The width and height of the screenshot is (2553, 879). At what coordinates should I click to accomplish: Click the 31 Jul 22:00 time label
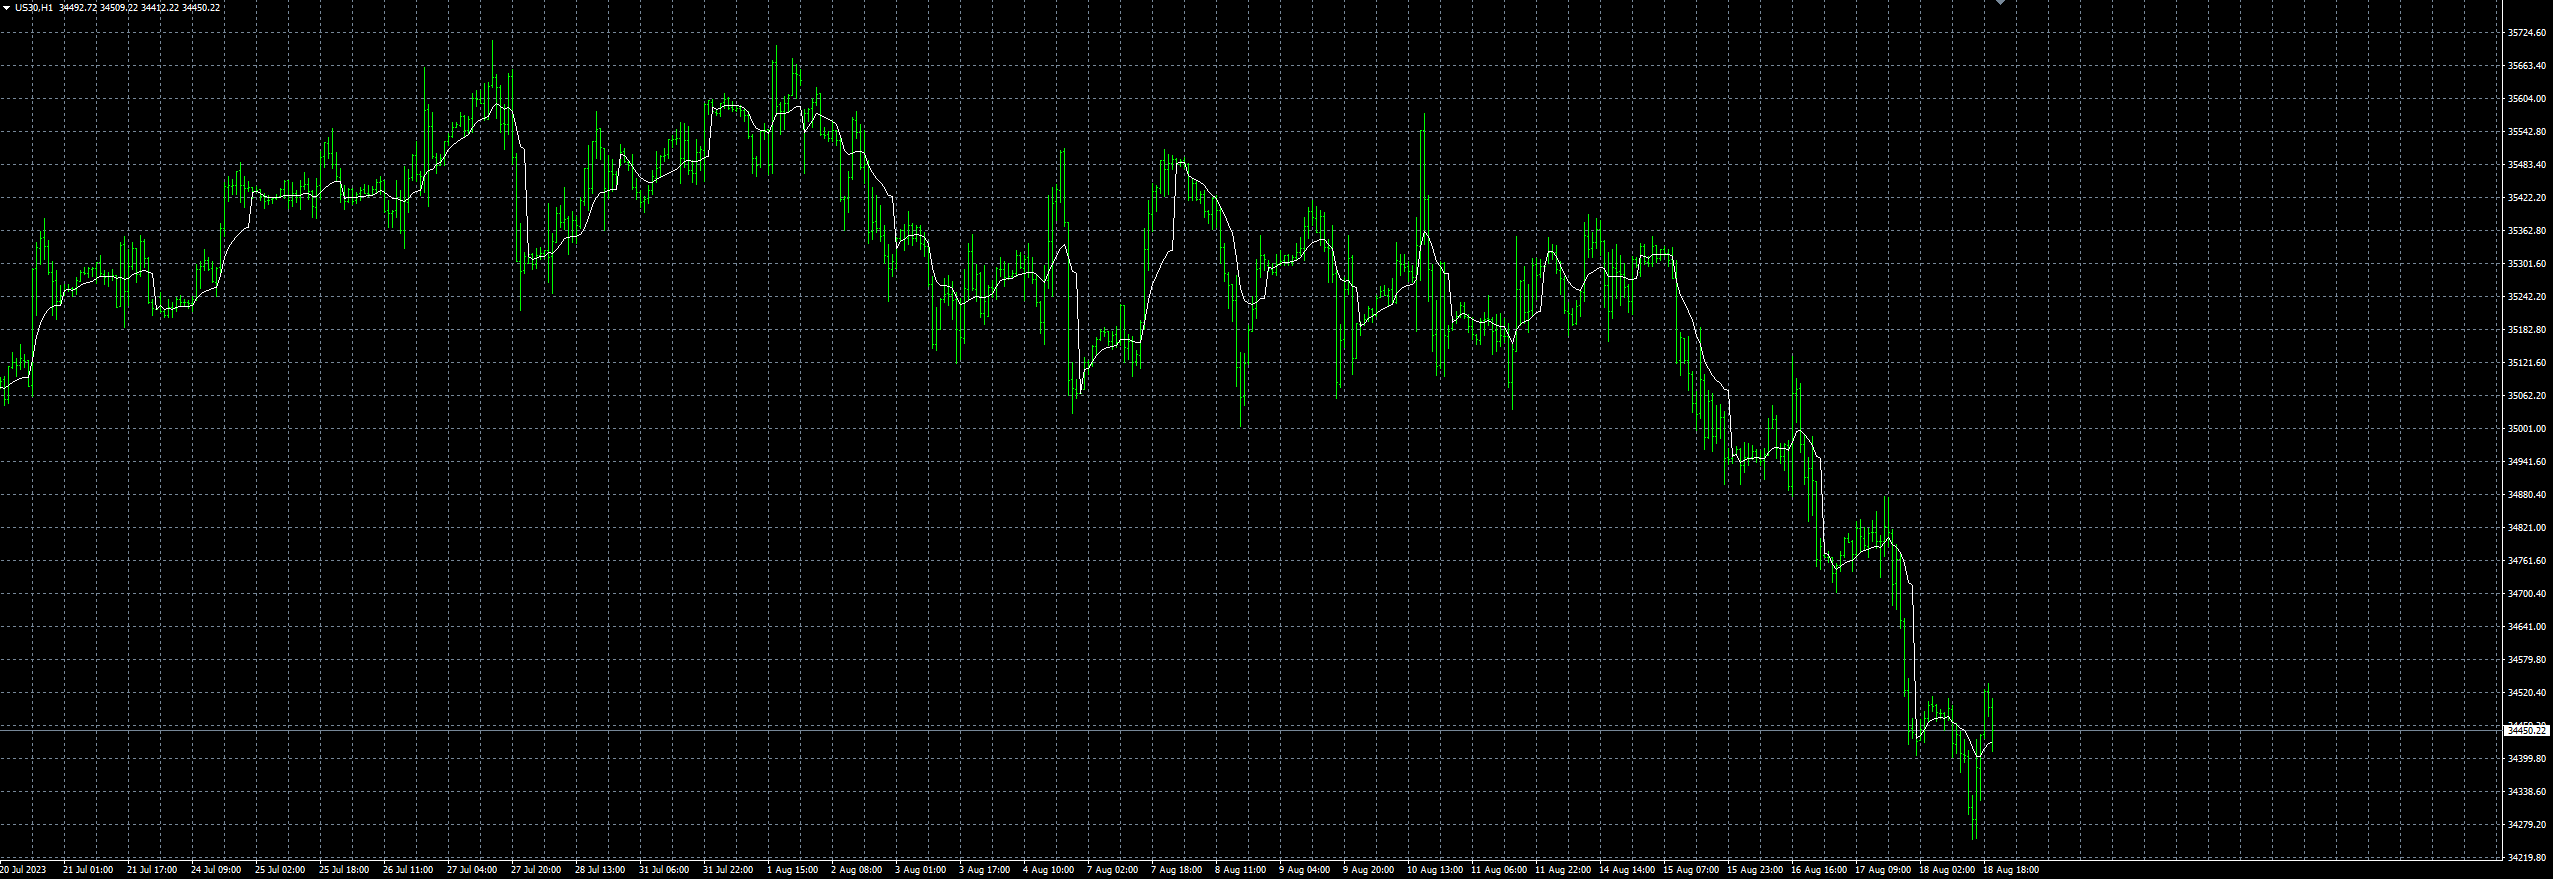pos(728,870)
